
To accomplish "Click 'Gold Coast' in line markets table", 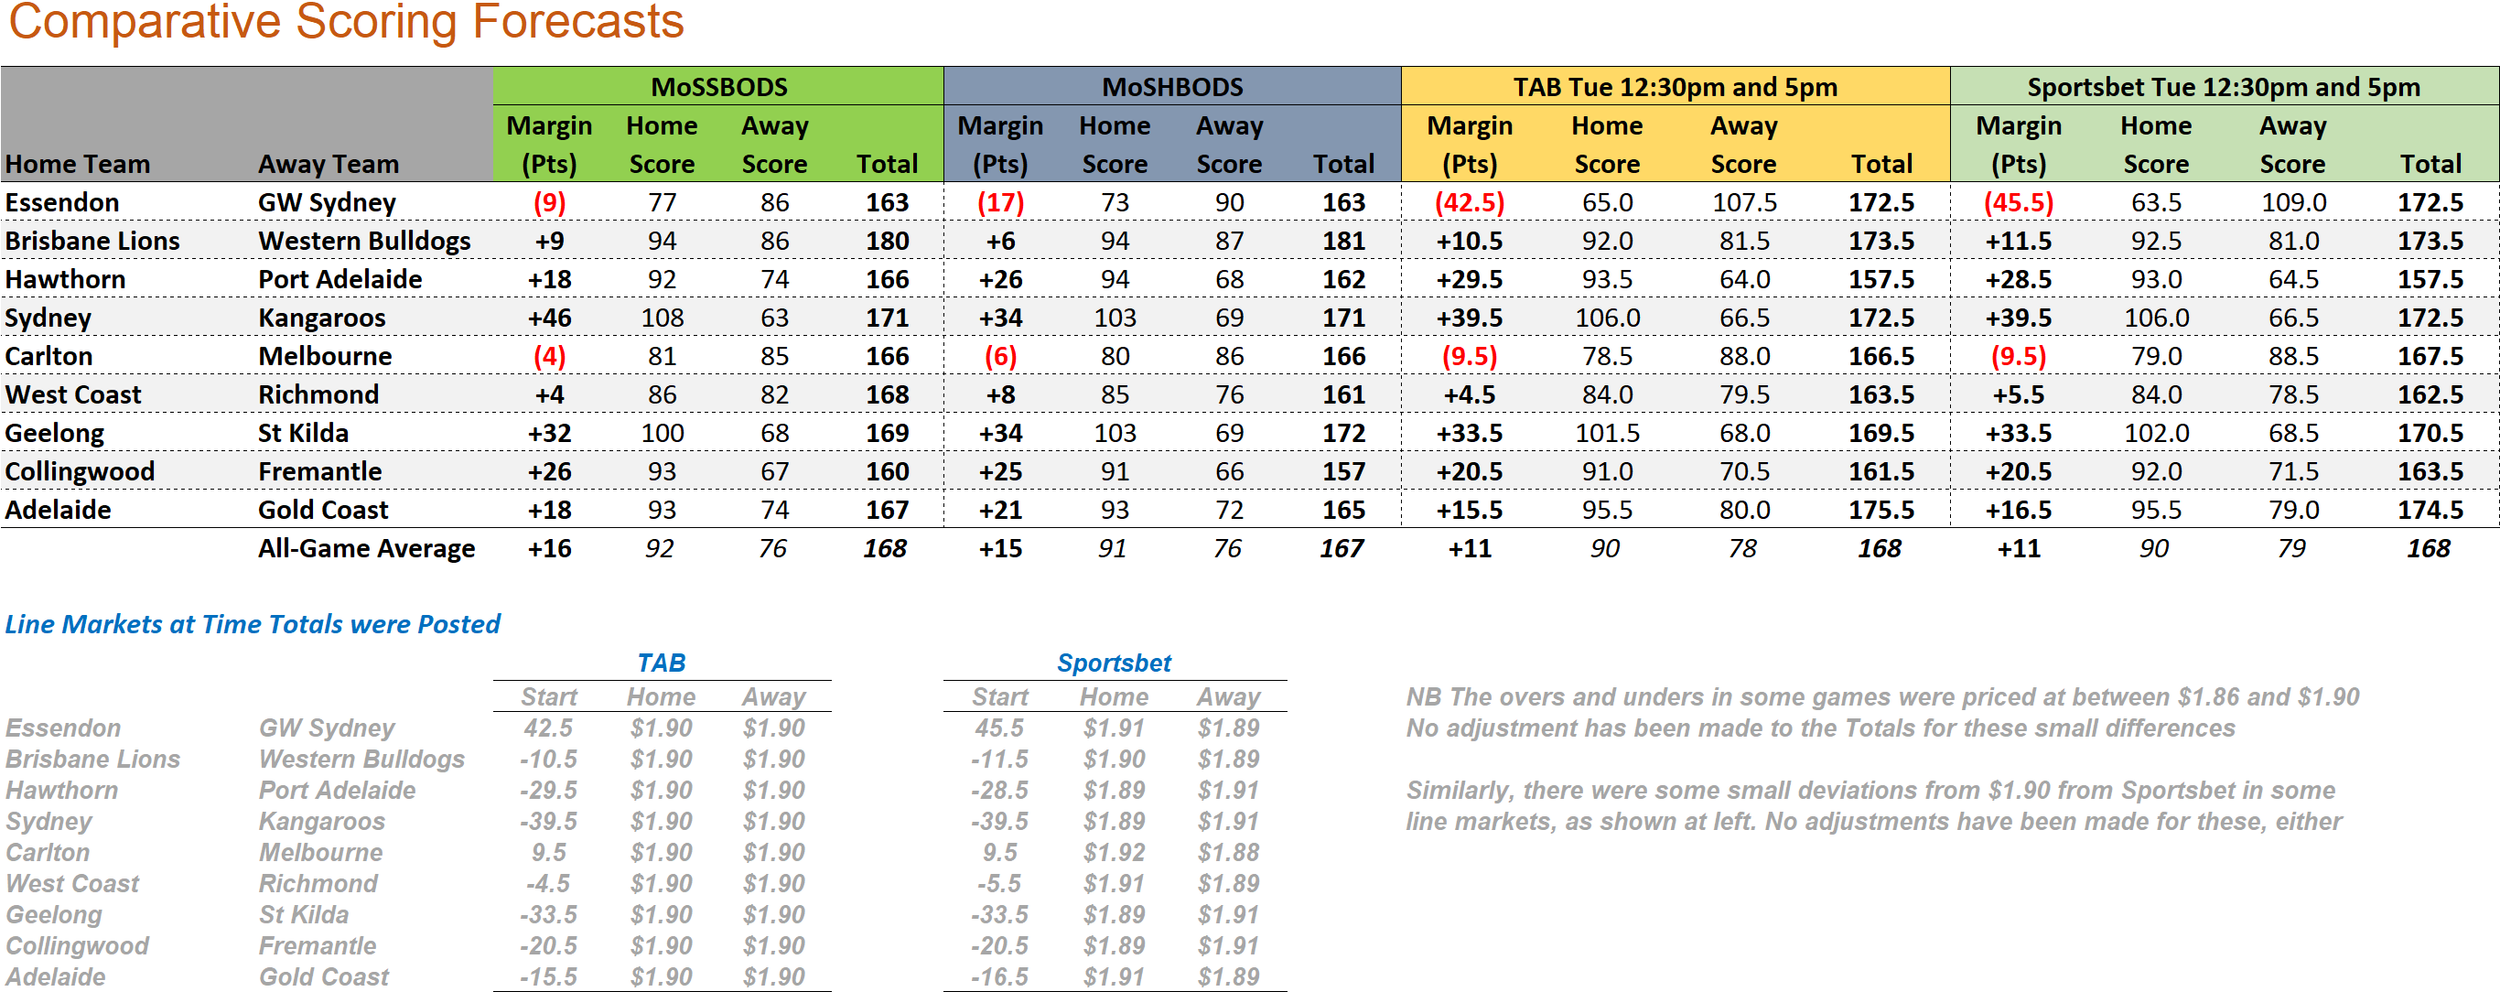I will coord(323,977).
